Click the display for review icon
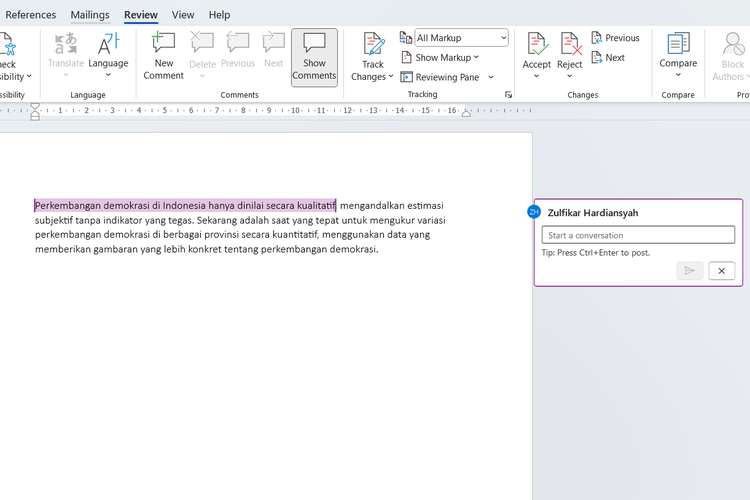 (406, 37)
